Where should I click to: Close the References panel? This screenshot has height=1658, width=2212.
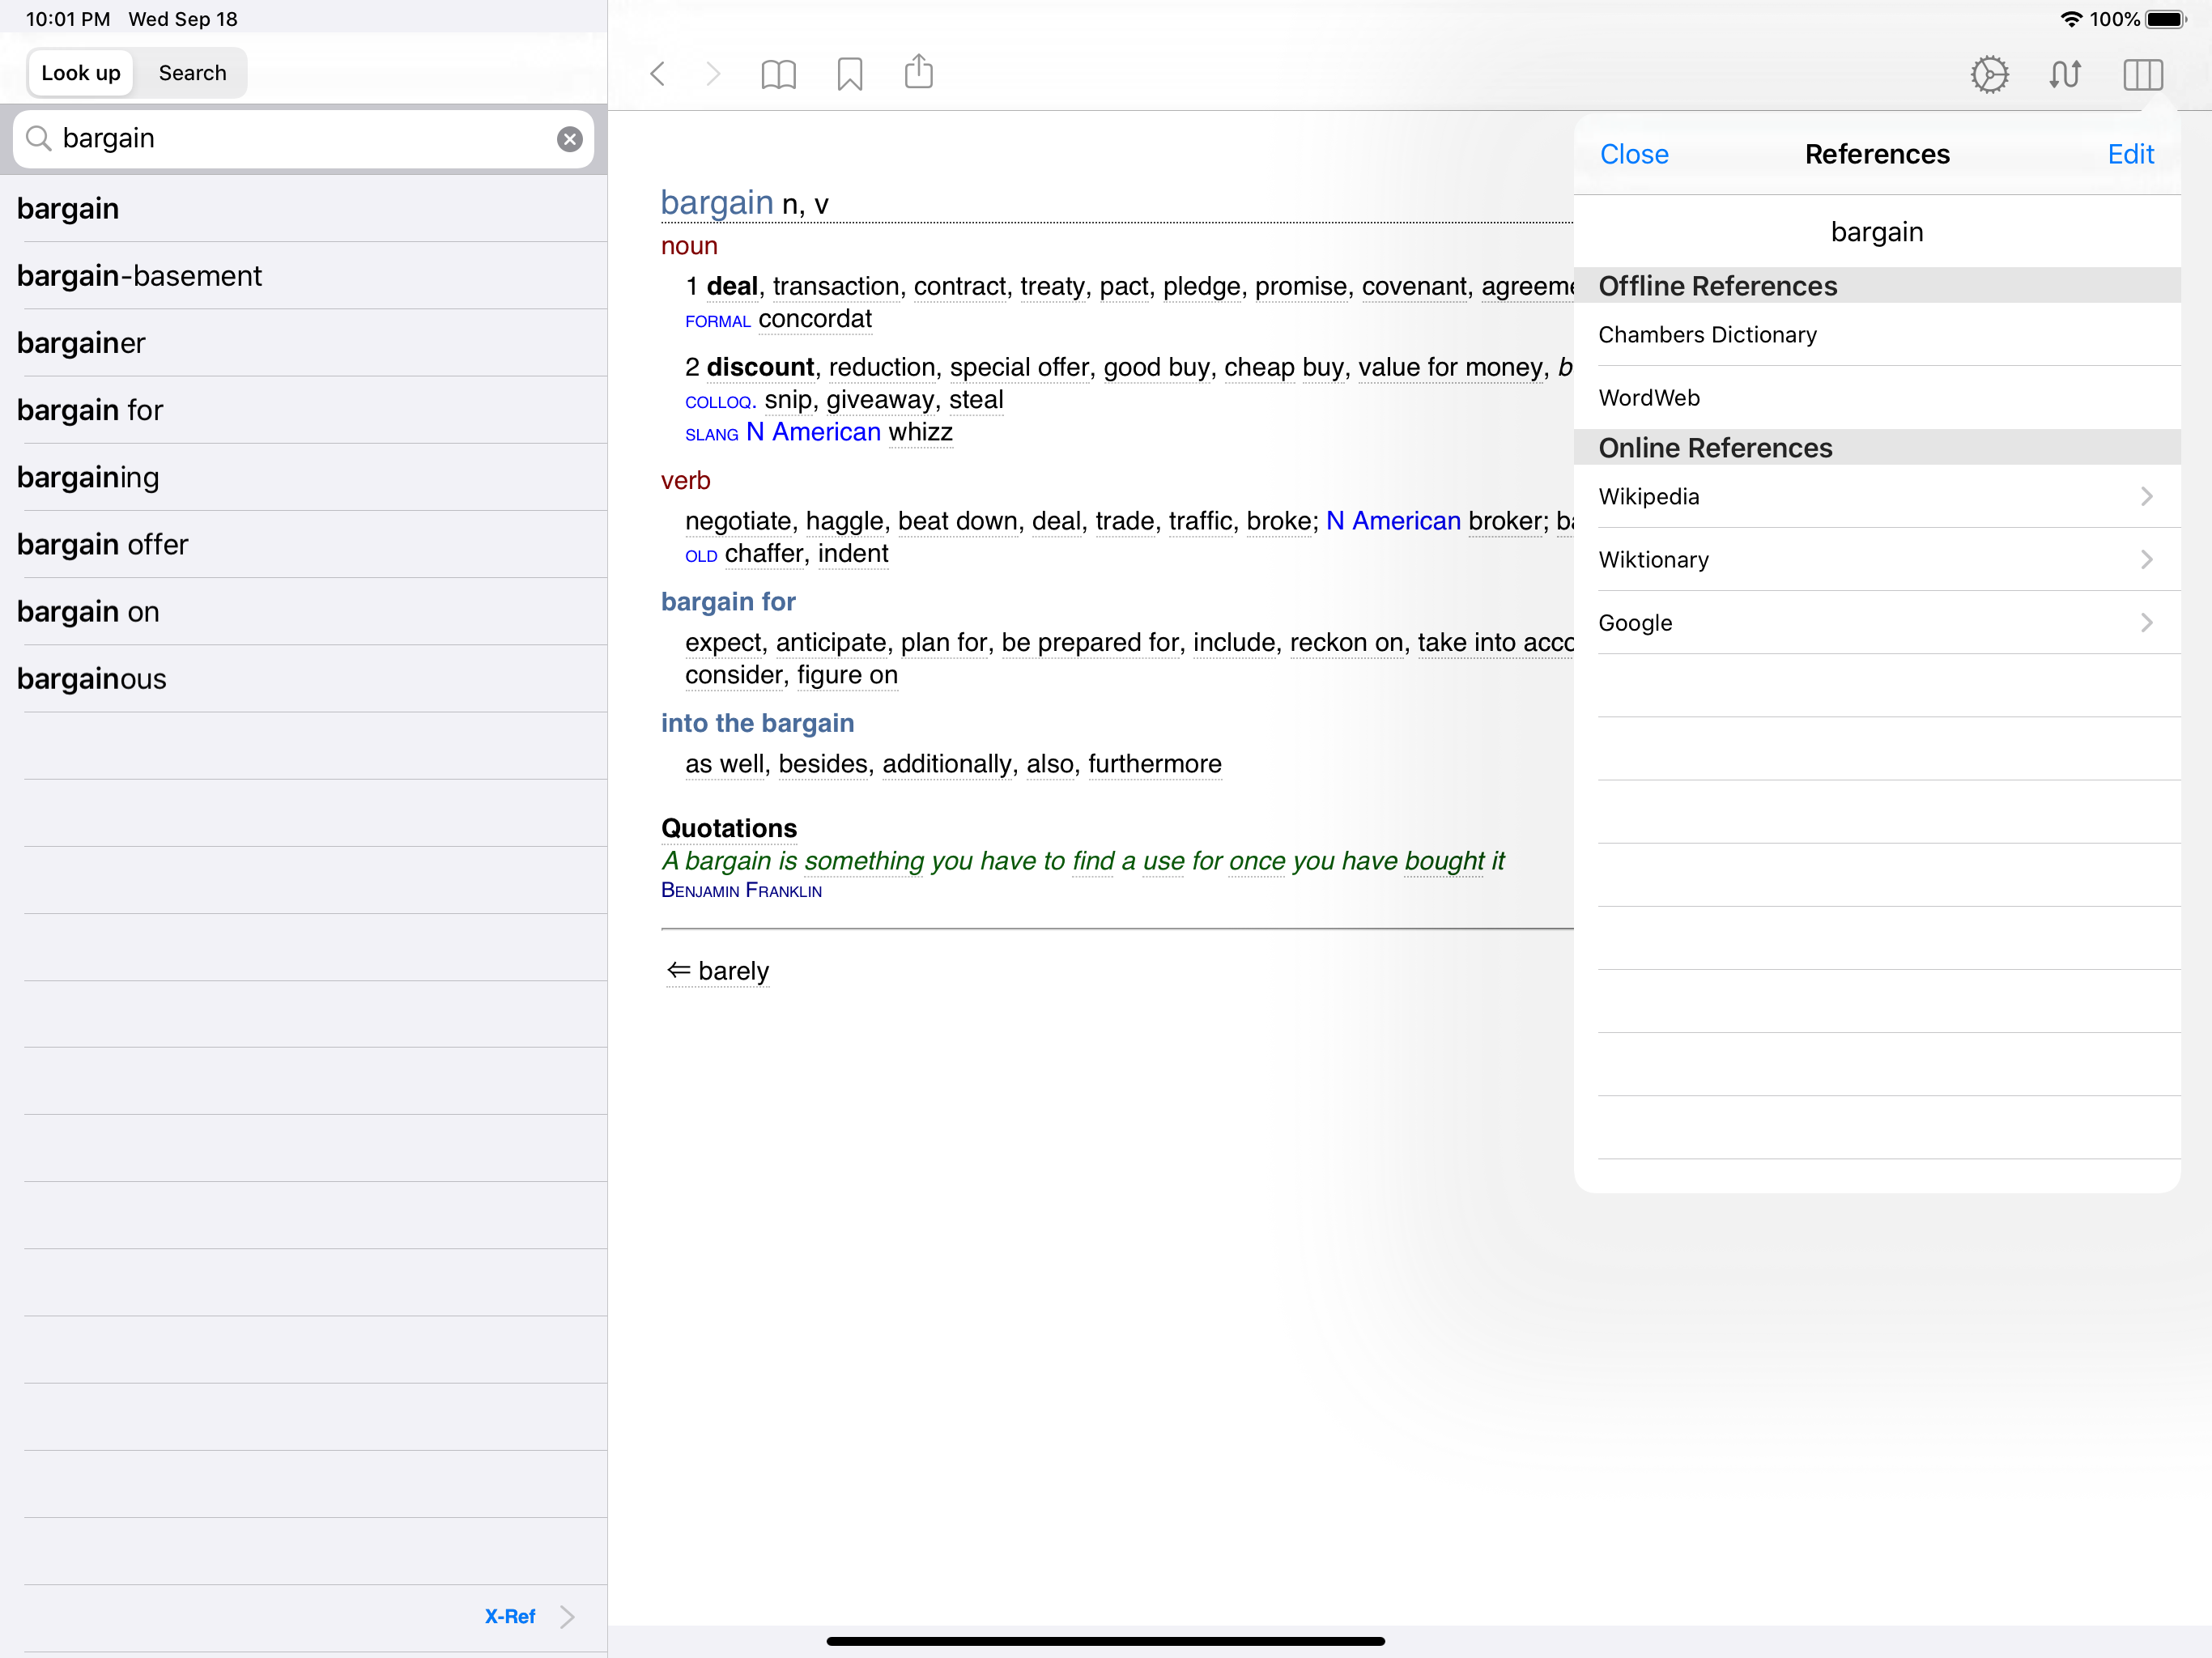(x=1633, y=154)
